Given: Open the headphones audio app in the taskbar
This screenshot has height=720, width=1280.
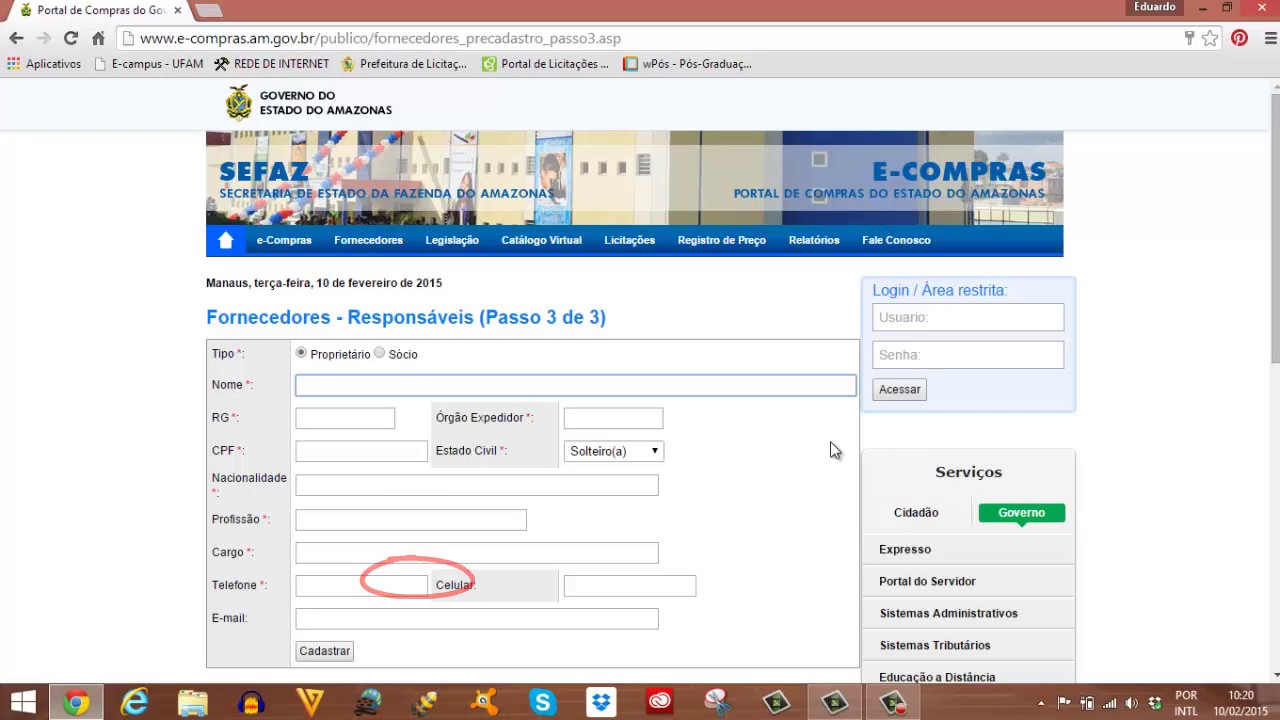Looking at the screenshot, I should point(251,702).
